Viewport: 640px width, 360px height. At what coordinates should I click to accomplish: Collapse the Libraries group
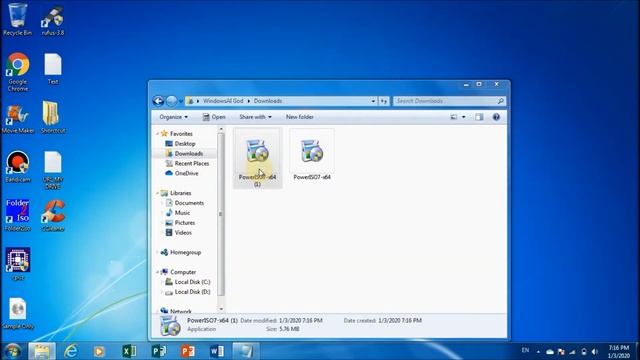click(x=158, y=193)
